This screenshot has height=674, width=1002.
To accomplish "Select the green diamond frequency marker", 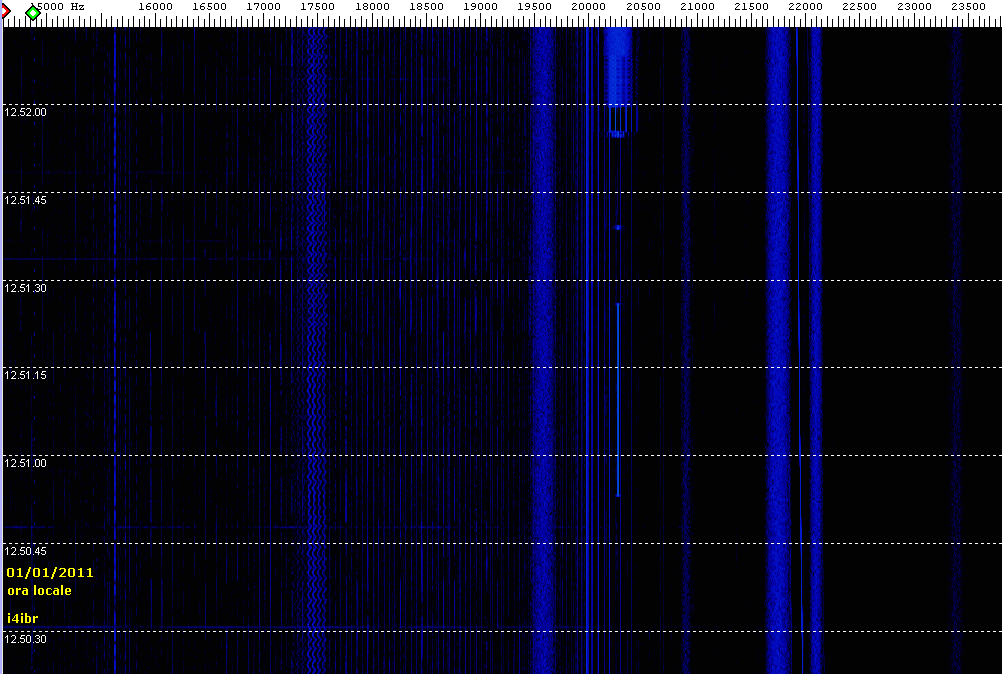I will click(33, 12).
